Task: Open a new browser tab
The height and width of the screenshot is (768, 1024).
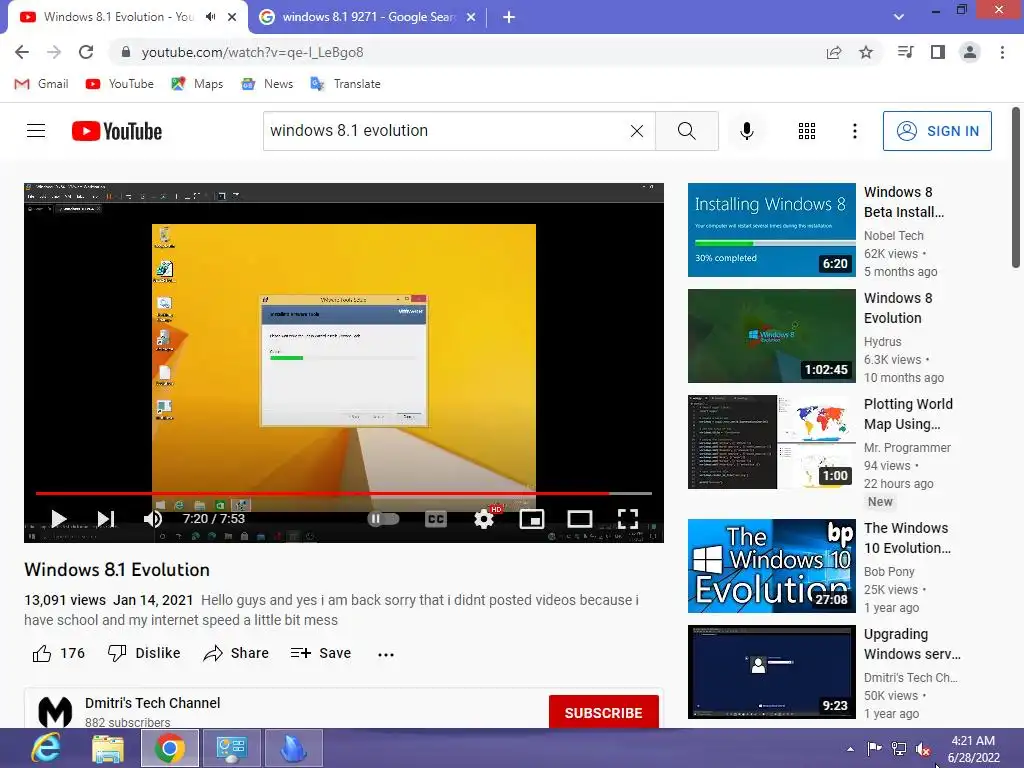Action: [x=509, y=17]
